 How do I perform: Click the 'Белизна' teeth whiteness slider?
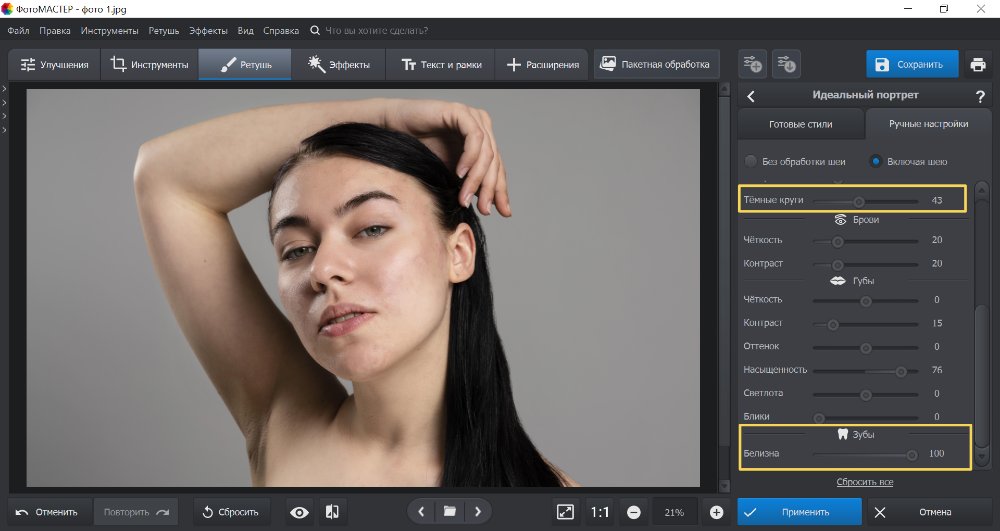(911, 454)
